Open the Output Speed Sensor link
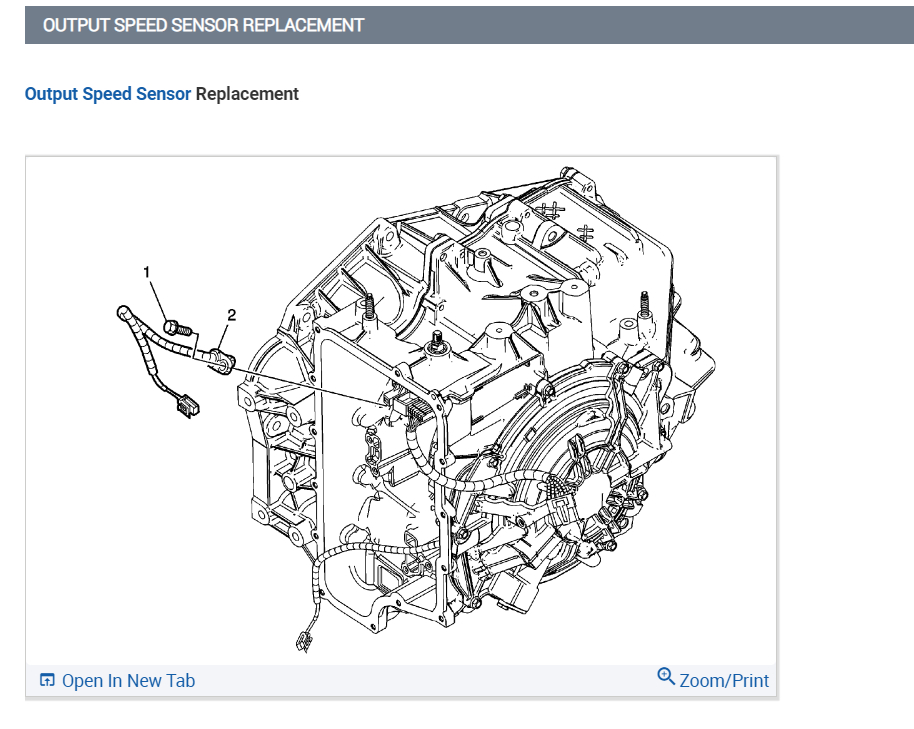Screen dimensions: 914x729 108,94
